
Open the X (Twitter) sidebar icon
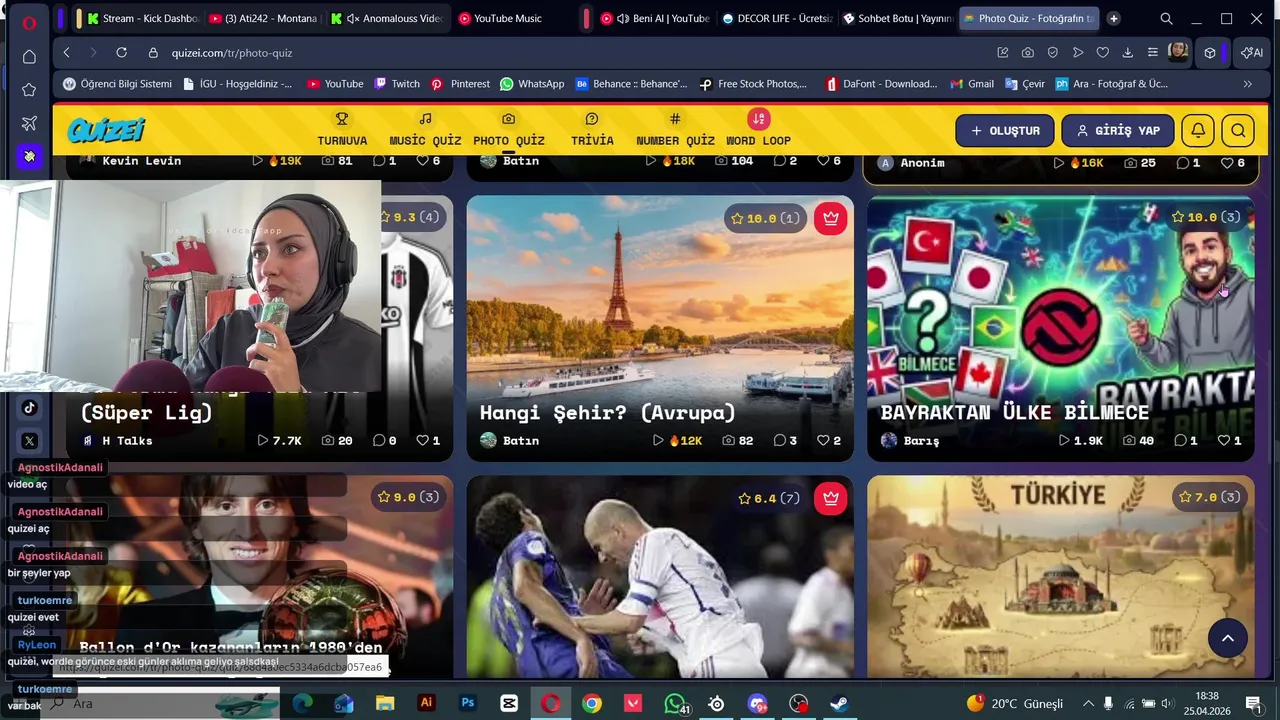29,440
